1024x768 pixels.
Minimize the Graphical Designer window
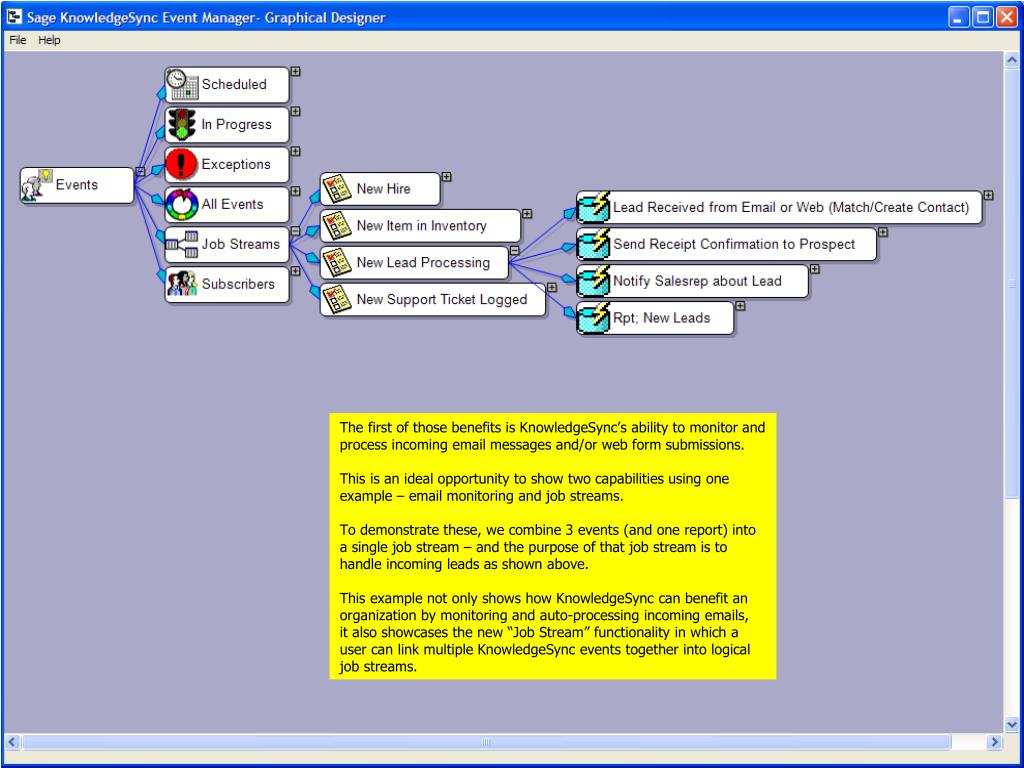959,17
